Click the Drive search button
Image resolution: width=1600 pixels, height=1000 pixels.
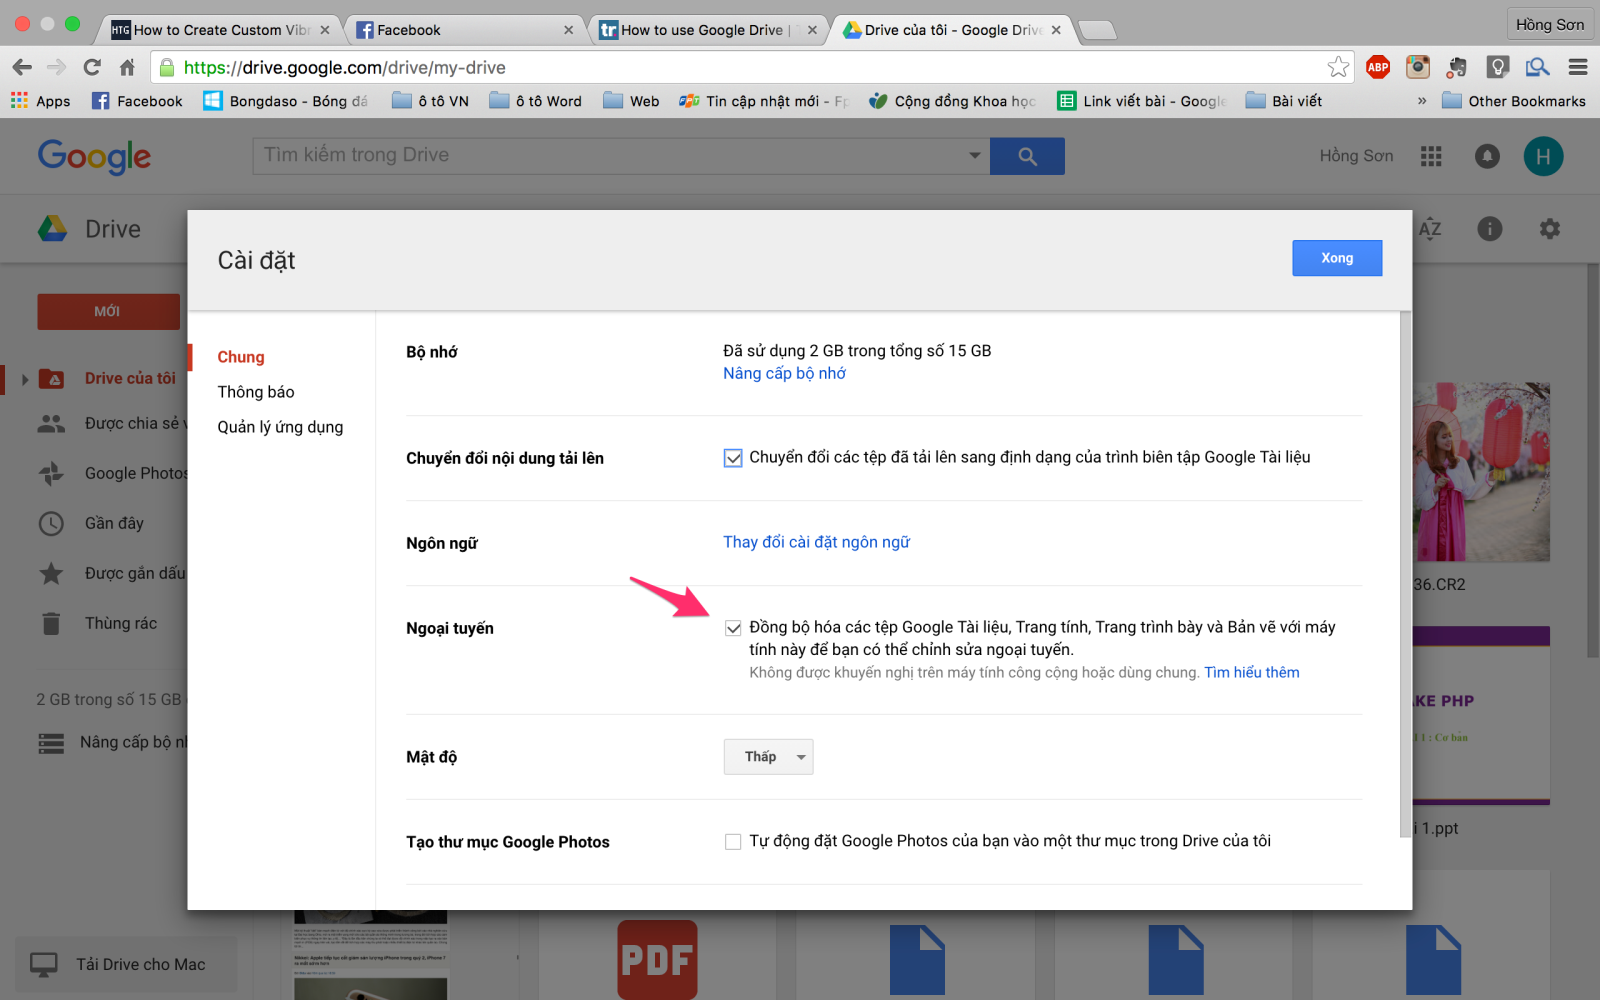[1027, 156]
